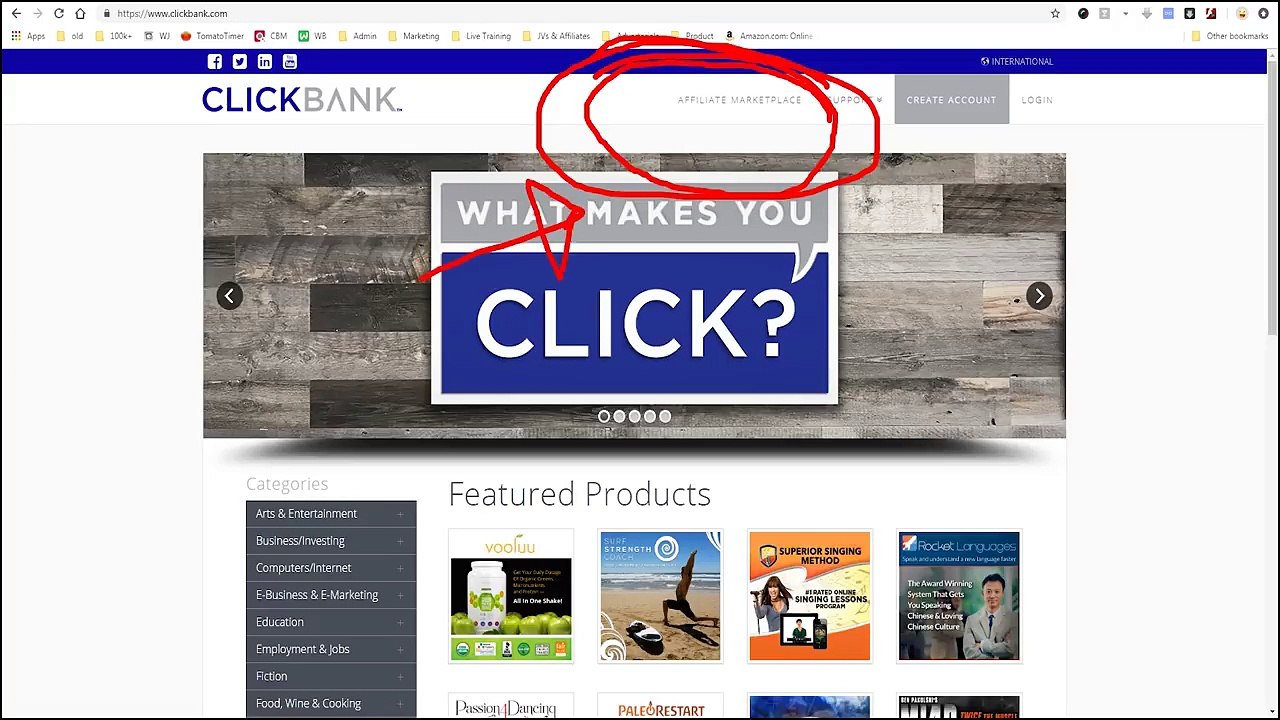Viewport: 1280px width, 720px height.
Task: Click the black download-arrow extension icon
Action: pyautogui.click(x=1189, y=14)
